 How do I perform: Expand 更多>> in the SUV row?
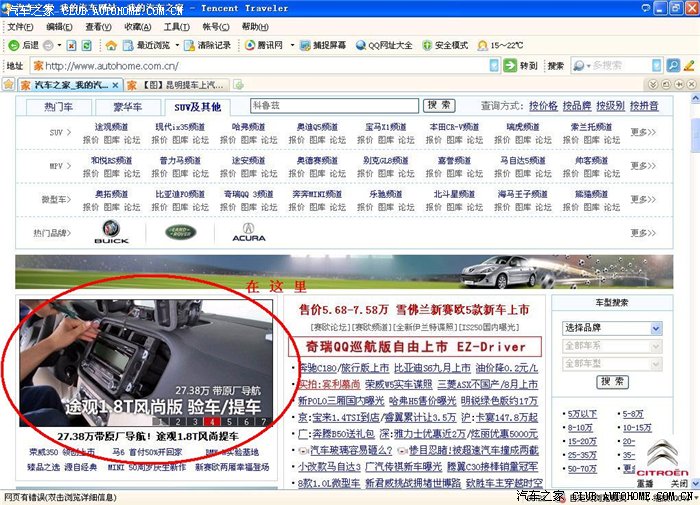point(643,132)
